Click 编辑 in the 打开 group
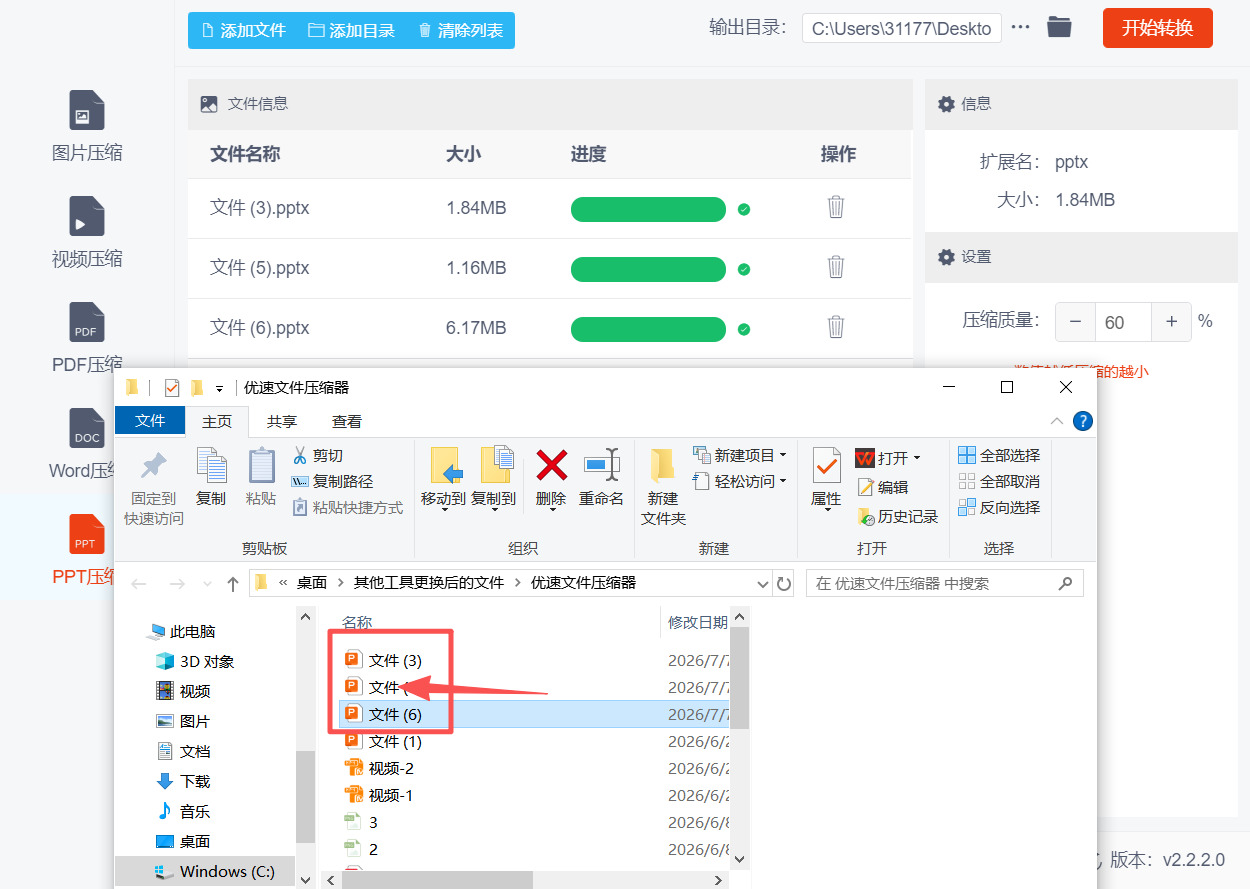1250x889 pixels. click(883, 487)
